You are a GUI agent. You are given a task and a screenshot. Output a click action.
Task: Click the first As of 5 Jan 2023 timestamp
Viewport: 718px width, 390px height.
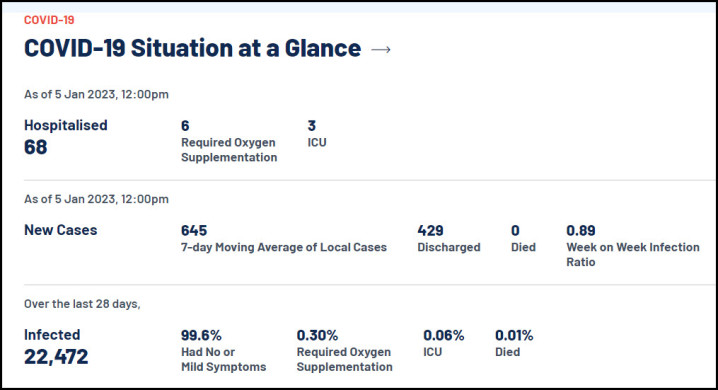96,94
